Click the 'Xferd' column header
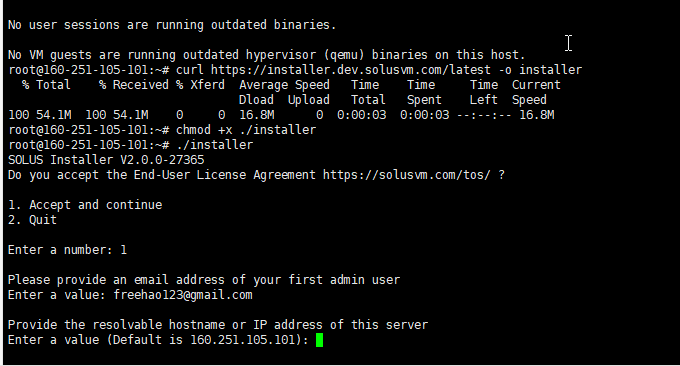Image resolution: width=680 pixels, height=366 pixels. click(x=207, y=85)
